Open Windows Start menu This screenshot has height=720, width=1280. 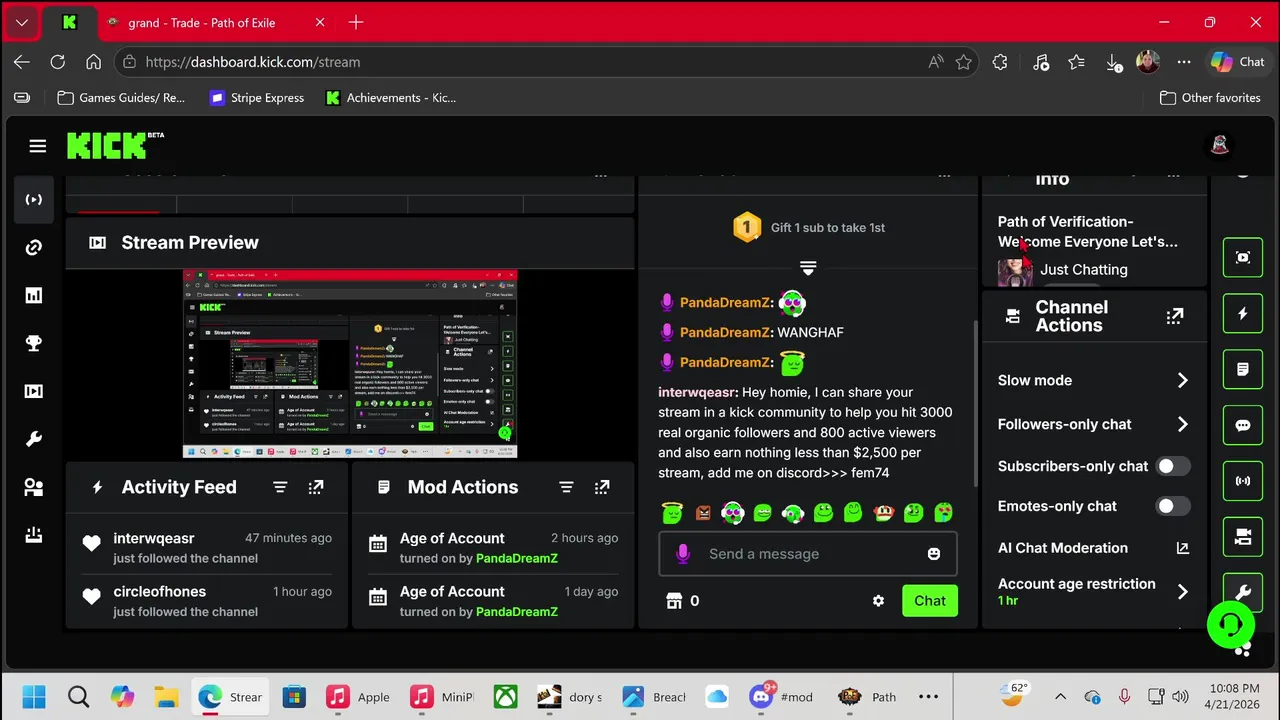(33, 697)
